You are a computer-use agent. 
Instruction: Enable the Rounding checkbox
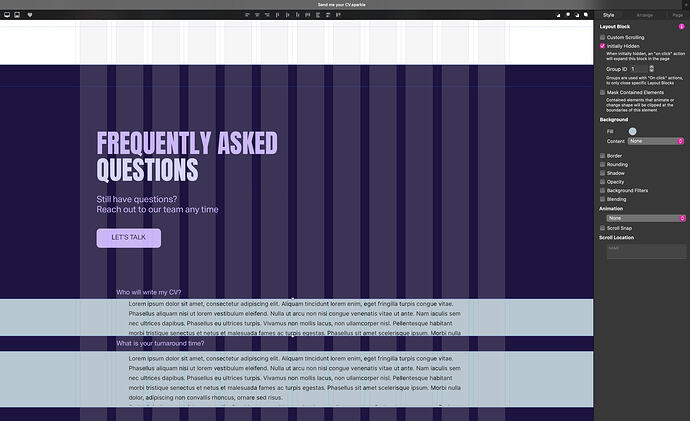602,165
